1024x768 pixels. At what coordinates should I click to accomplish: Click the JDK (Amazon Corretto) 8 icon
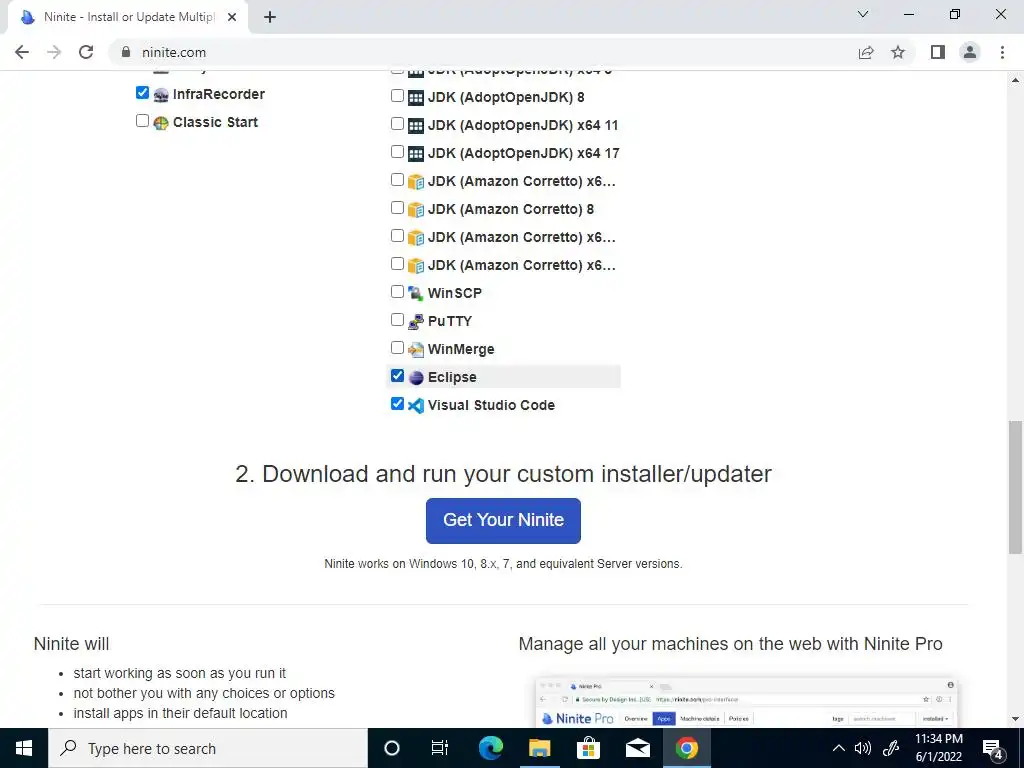[416, 210]
